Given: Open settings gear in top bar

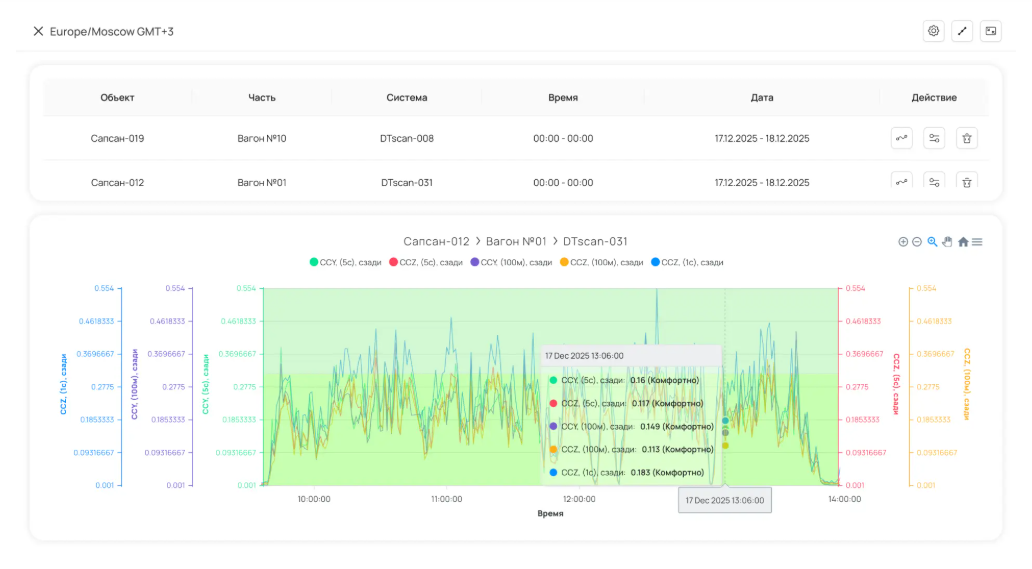Looking at the screenshot, I should click(933, 31).
